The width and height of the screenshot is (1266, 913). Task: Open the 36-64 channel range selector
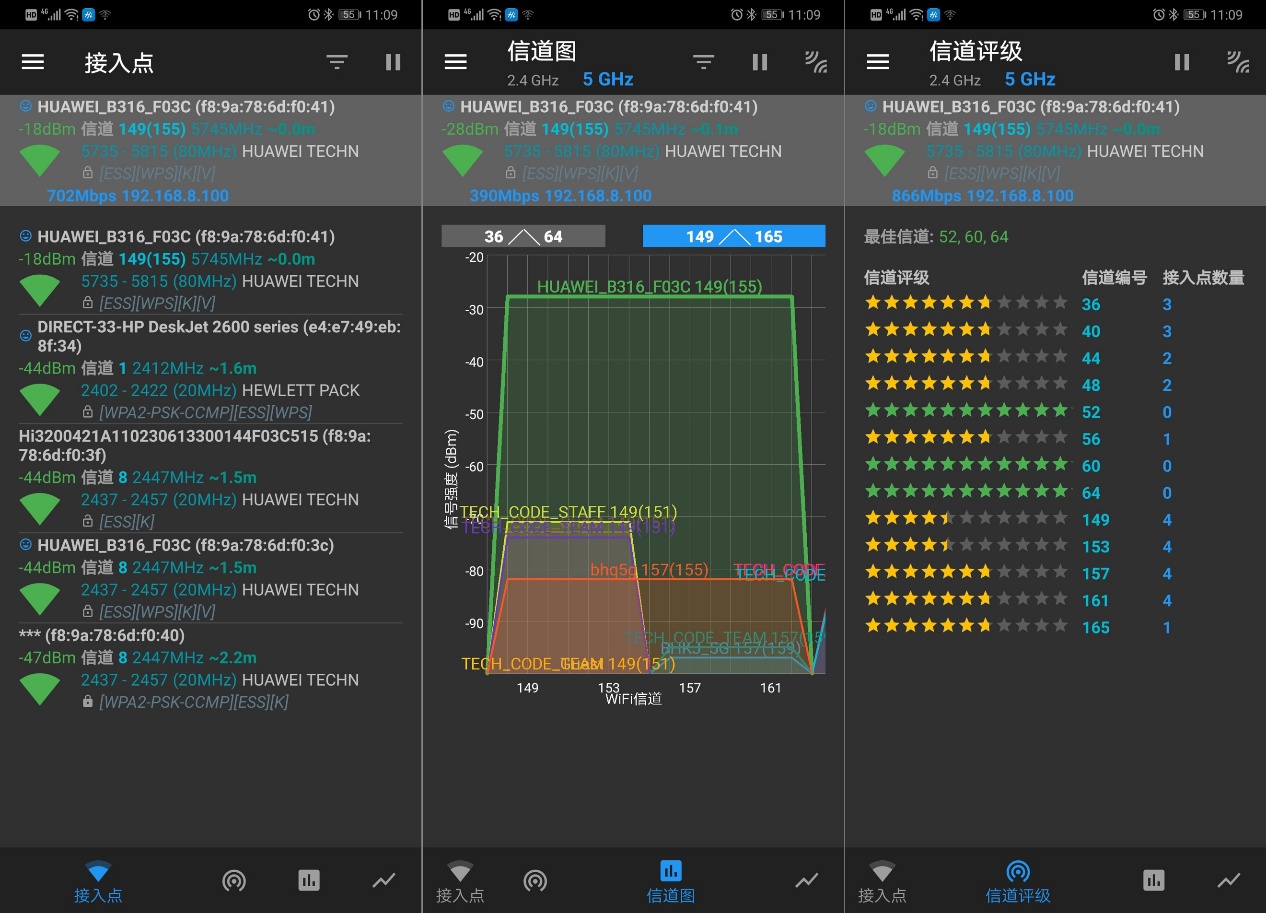point(524,236)
